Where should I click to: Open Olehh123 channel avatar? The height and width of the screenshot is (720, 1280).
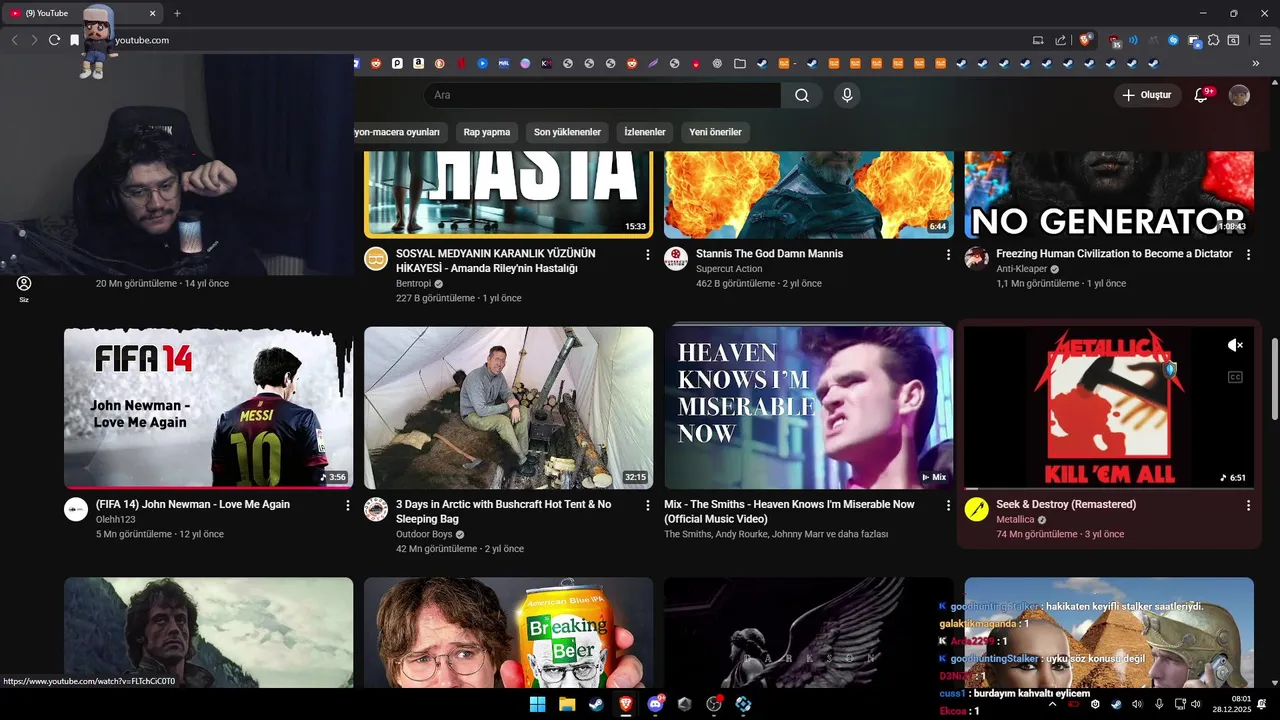click(76, 509)
